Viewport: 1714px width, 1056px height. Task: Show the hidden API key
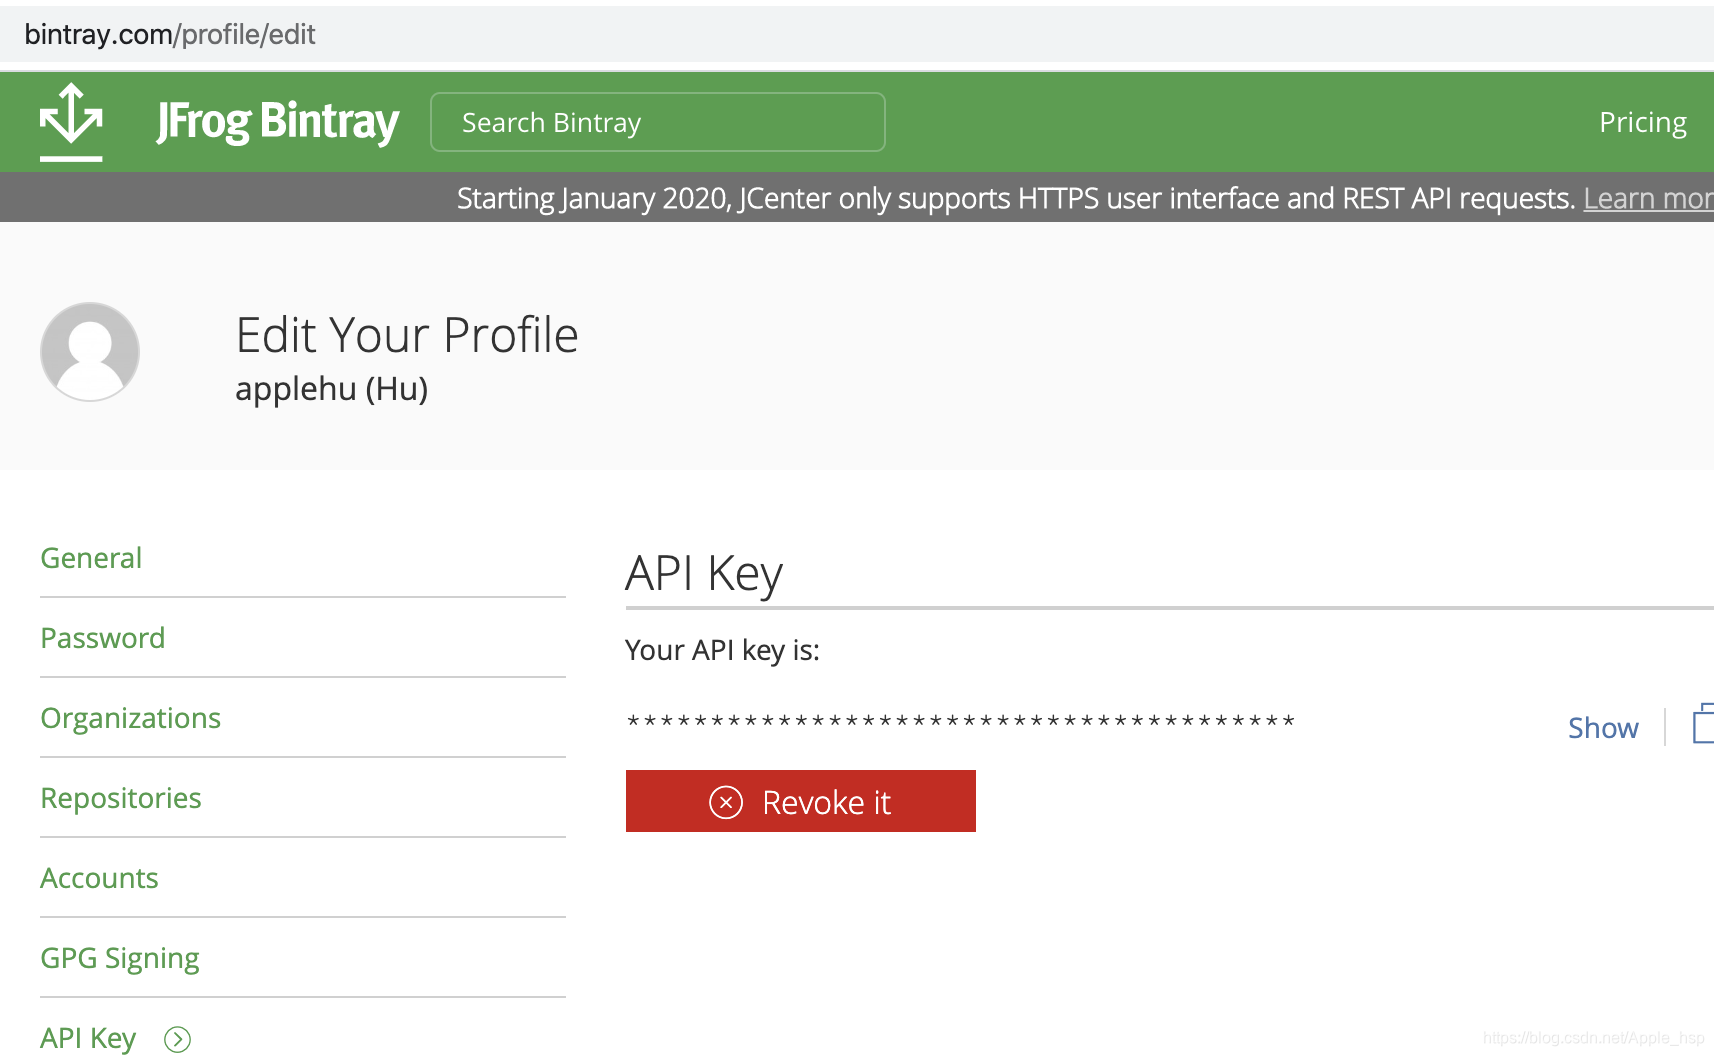click(x=1603, y=728)
